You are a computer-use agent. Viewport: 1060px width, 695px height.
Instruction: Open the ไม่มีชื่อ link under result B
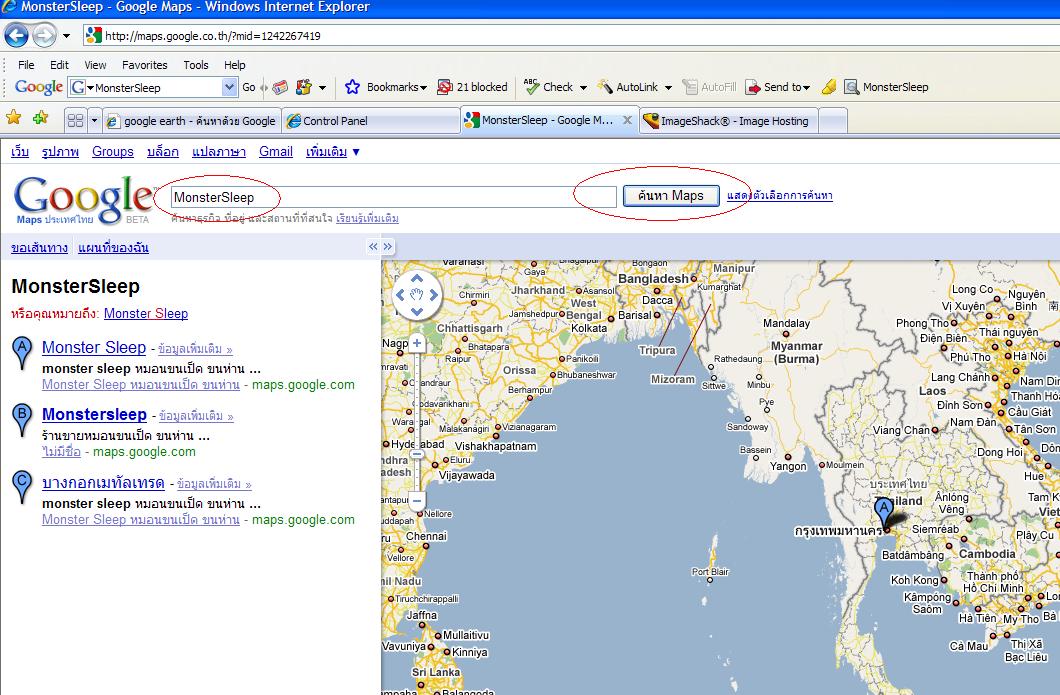pos(61,452)
